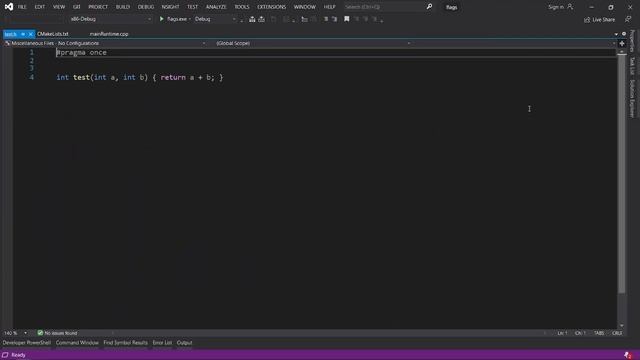Focus the Search (Ctrl+Q) box

click(384, 7)
